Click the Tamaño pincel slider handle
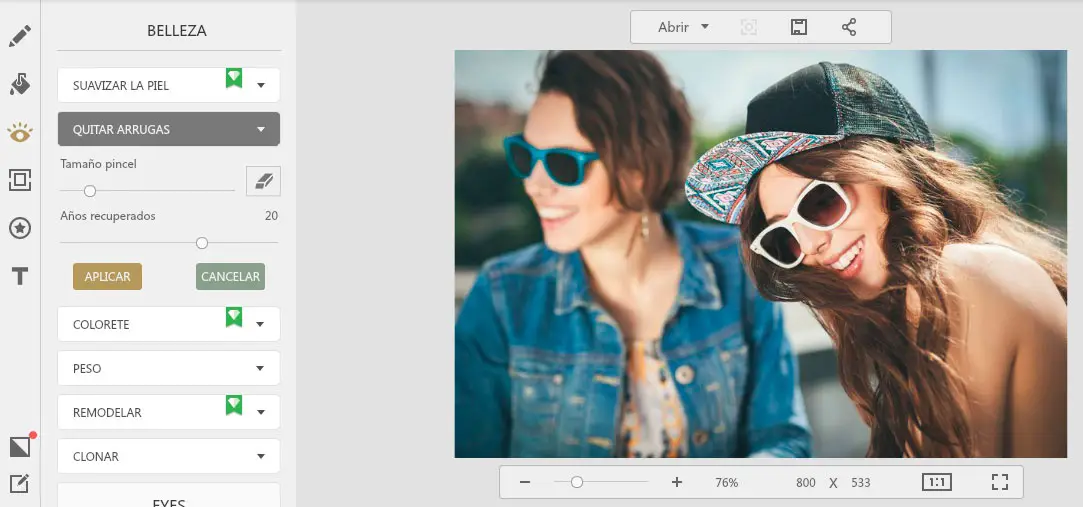Screen dimensions: 1083x507 (x=90, y=191)
